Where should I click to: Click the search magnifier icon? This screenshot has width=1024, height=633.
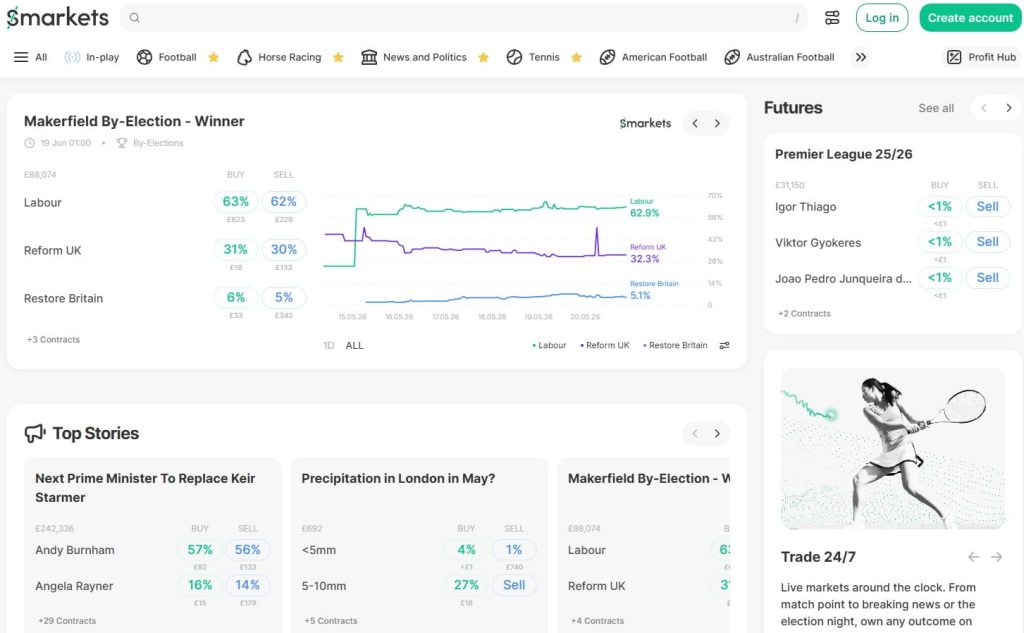pos(135,18)
